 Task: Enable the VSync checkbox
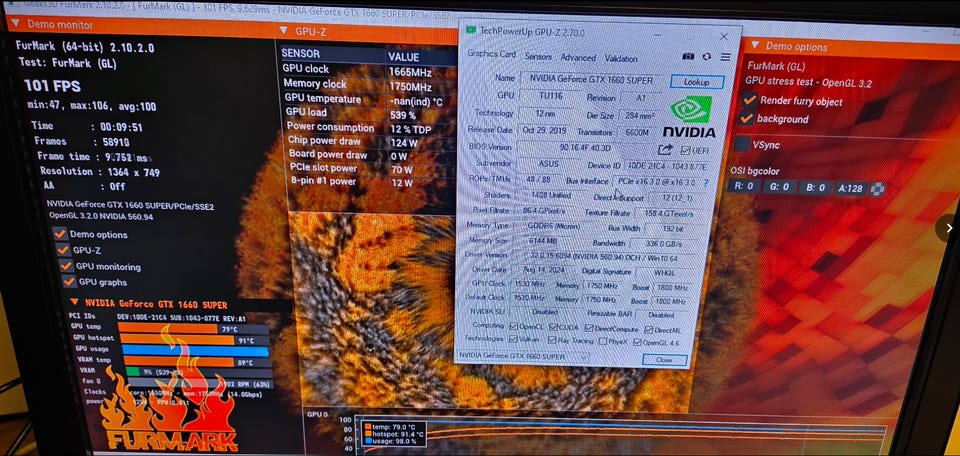point(742,144)
